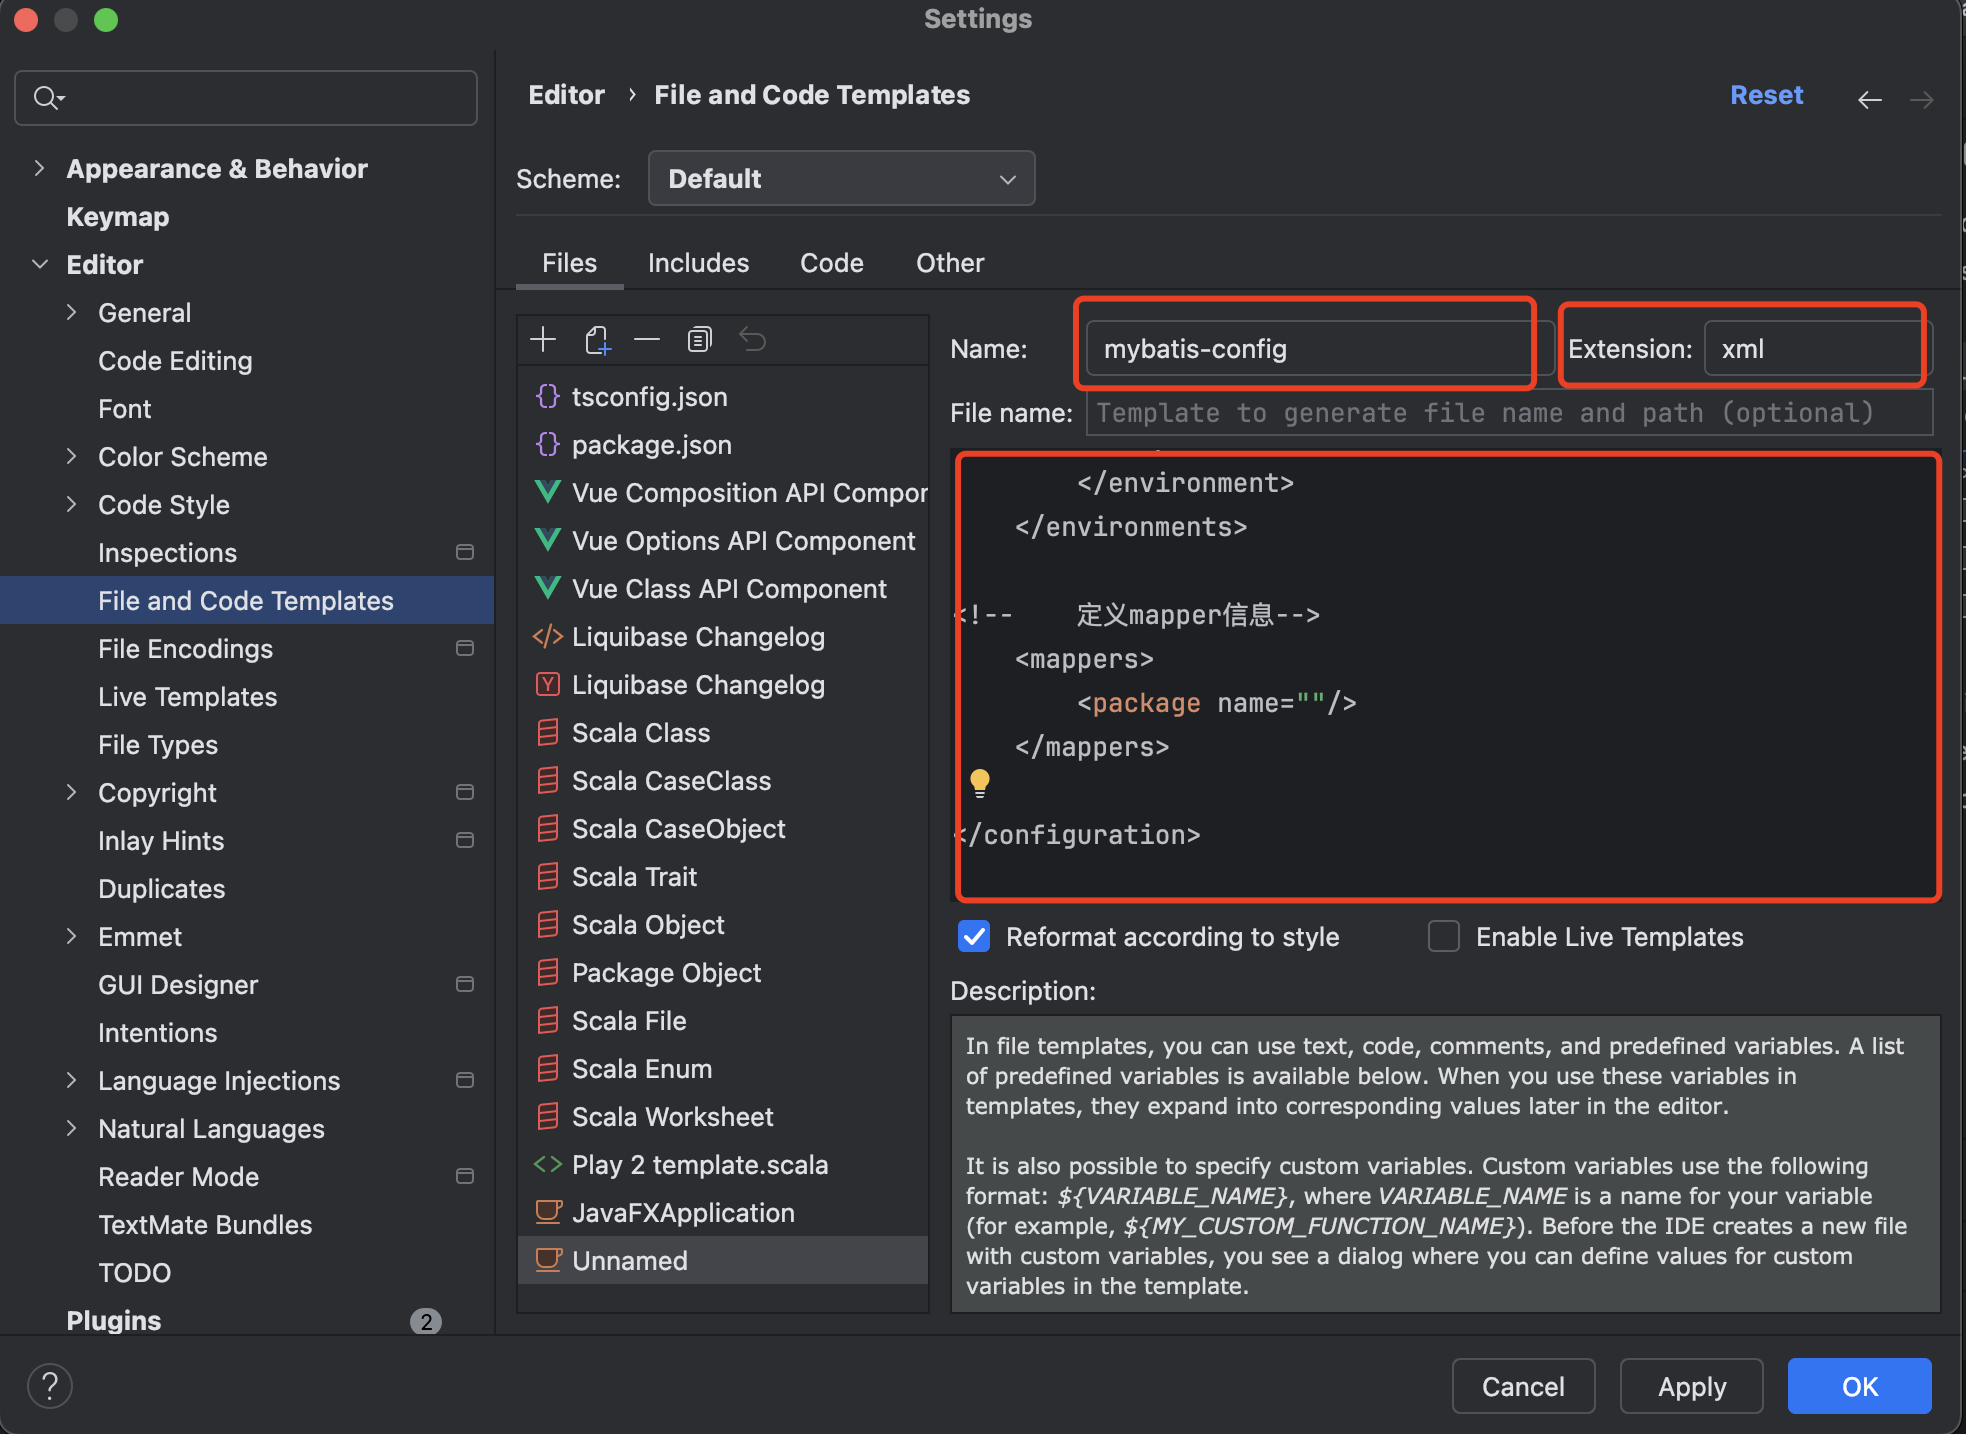The image size is (1966, 1434).
Task: Click the Revert template arrow icon
Action: coord(752,340)
